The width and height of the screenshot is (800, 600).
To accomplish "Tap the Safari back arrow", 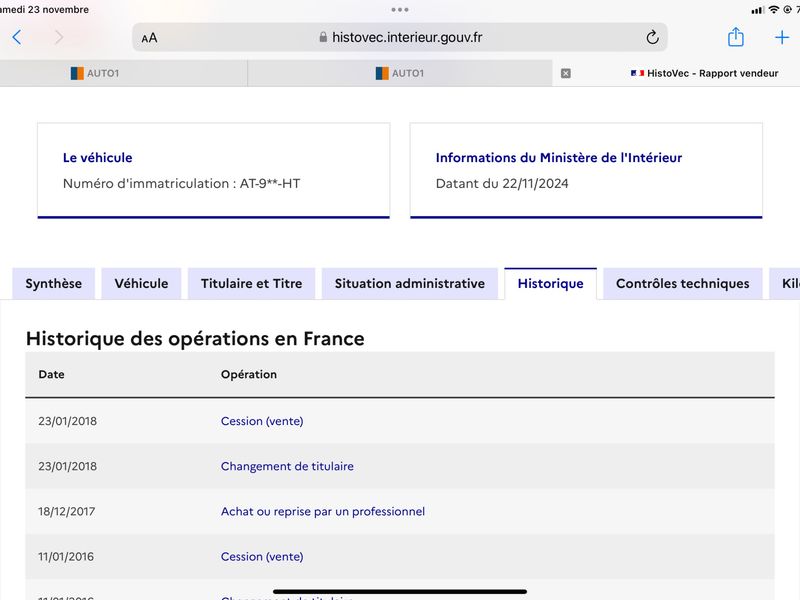I will [x=17, y=37].
